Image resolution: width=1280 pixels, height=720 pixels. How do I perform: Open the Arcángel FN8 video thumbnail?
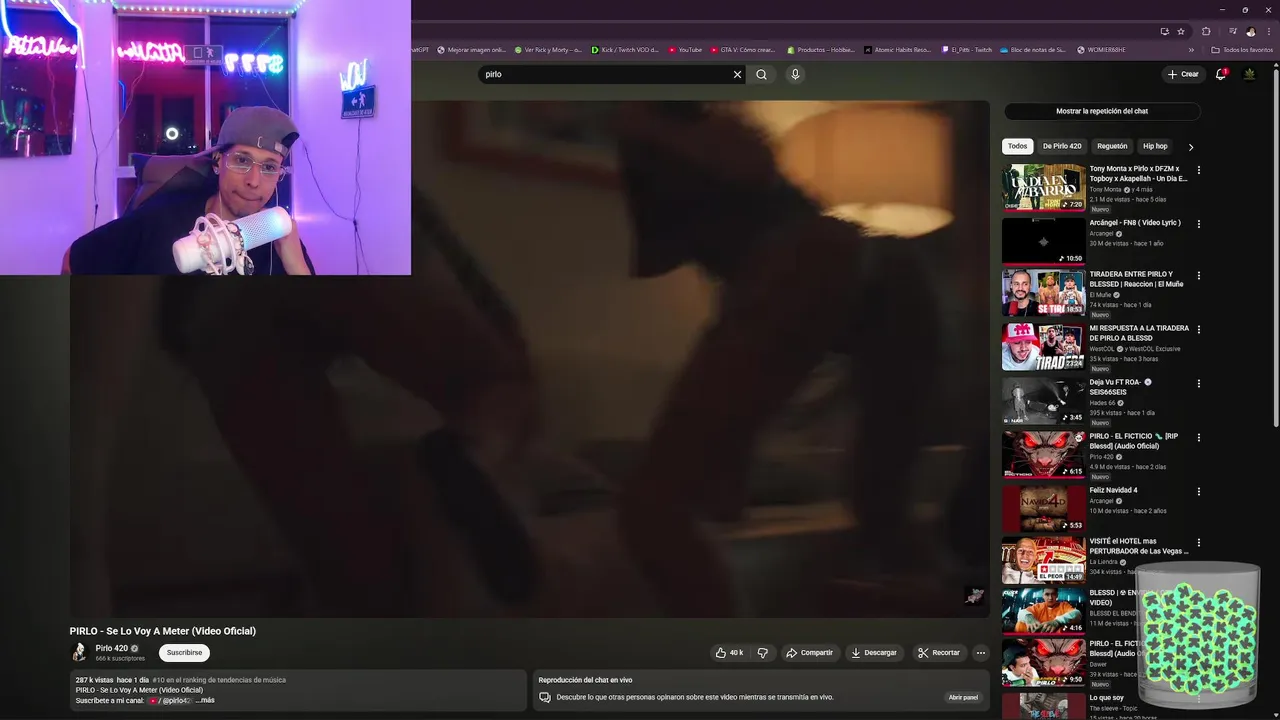pyautogui.click(x=1043, y=241)
